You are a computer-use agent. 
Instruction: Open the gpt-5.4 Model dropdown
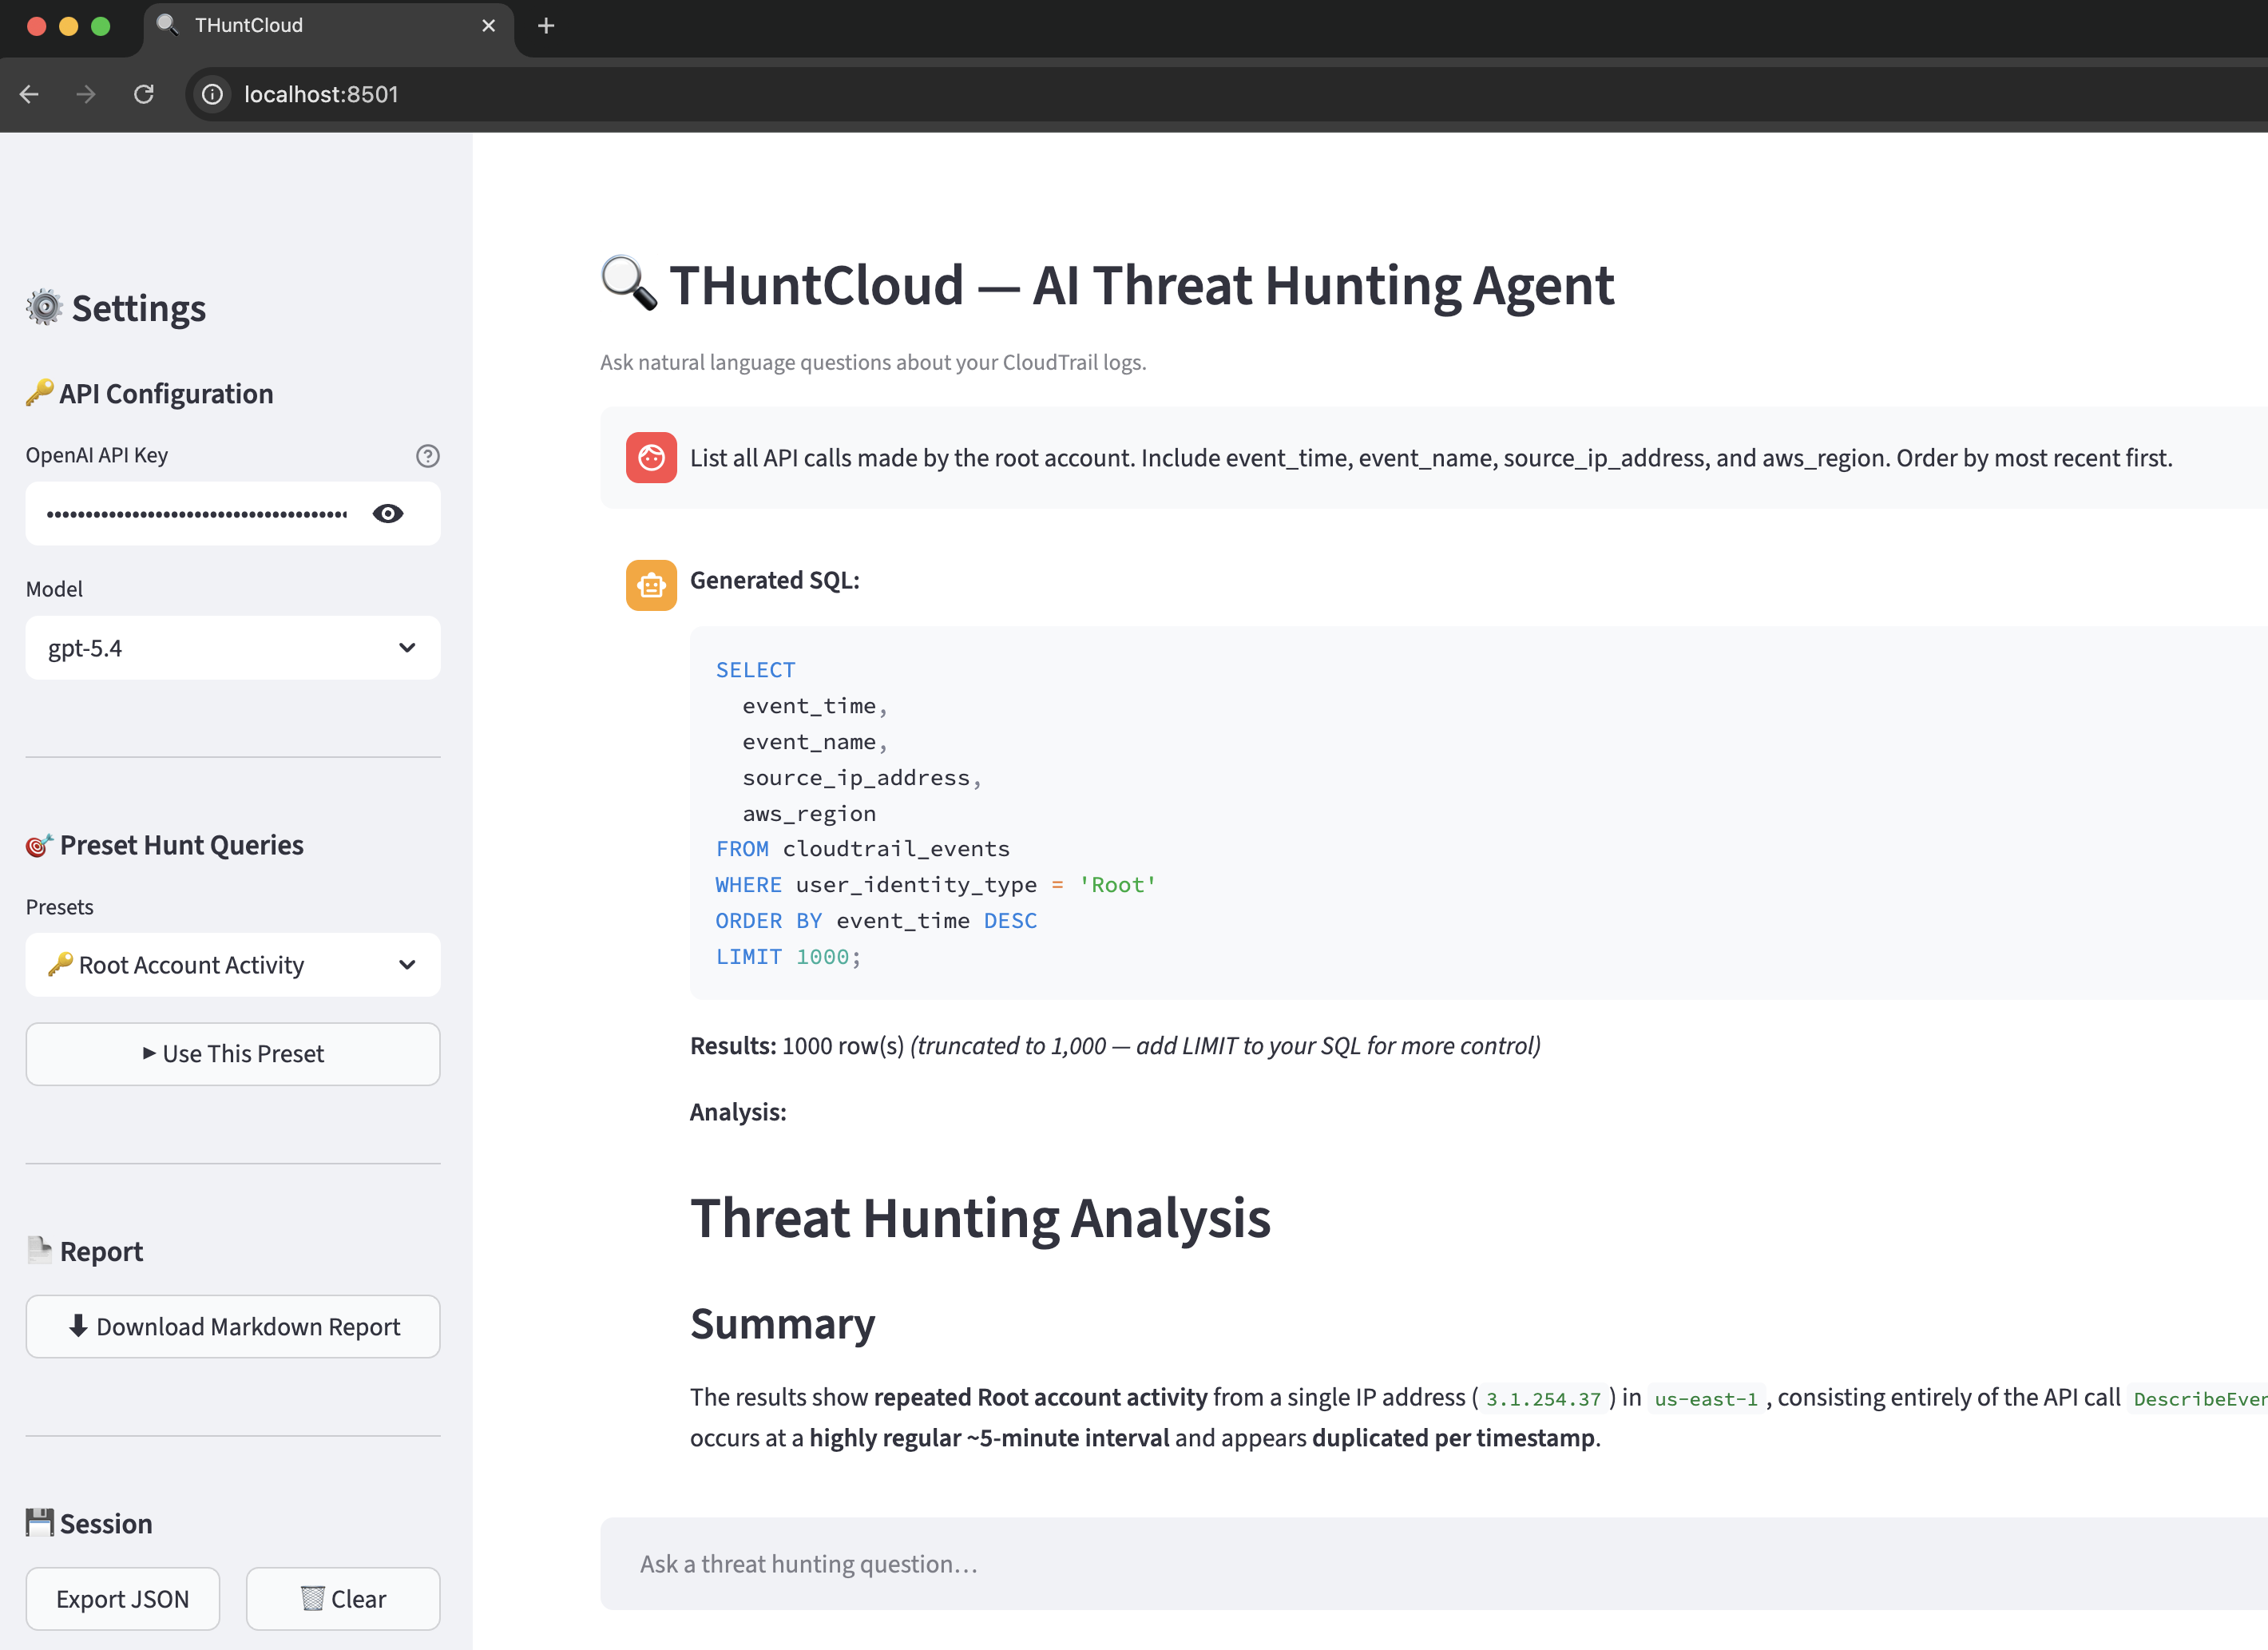coord(232,648)
